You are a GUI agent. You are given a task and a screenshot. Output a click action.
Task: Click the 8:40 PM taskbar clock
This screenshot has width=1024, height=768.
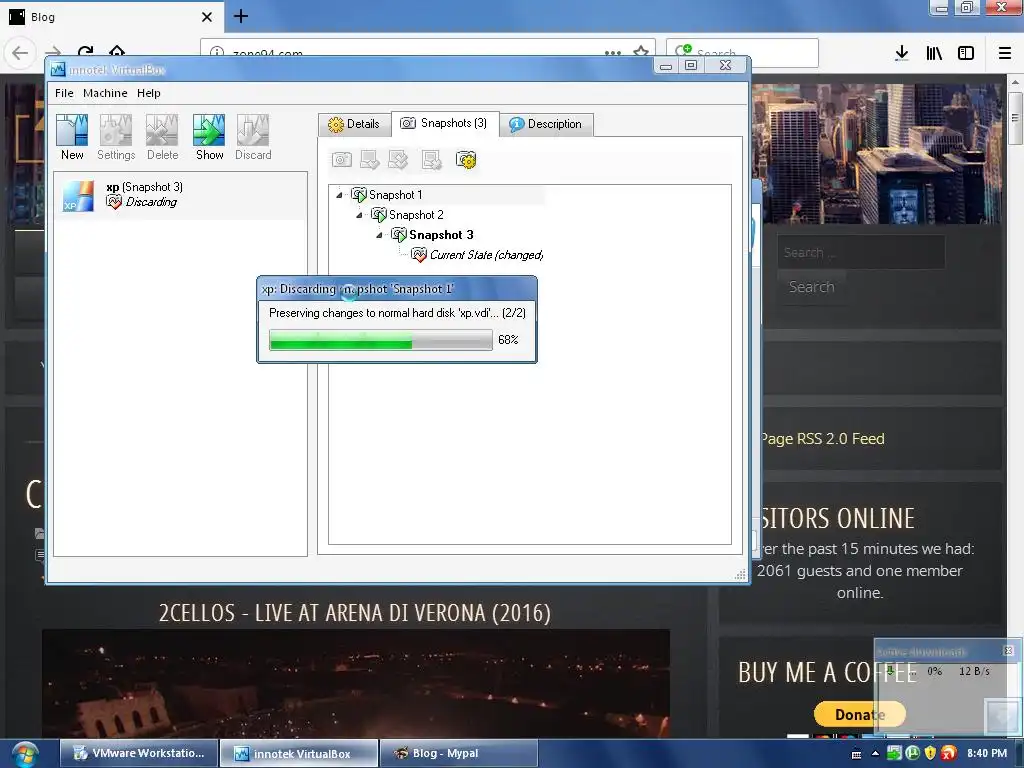(x=987, y=753)
